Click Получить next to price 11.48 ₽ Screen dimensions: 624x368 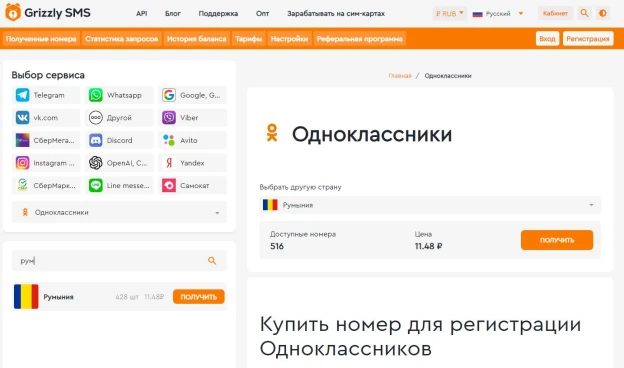pyautogui.click(x=557, y=240)
